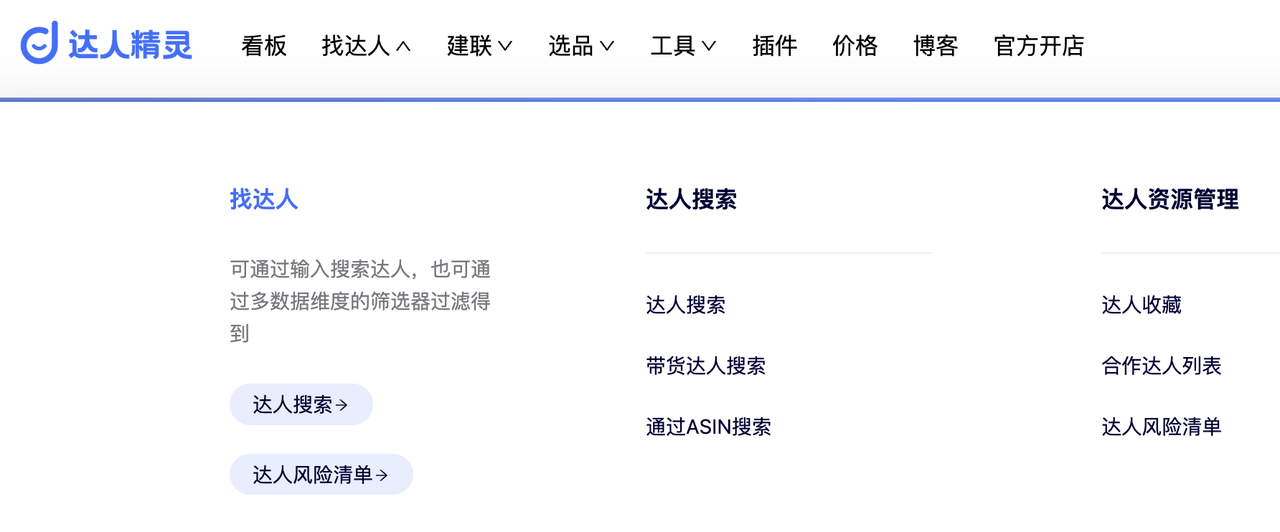Open the 带货达人搜索 link
Screen dimensions: 1280x532
pos(706,366)
